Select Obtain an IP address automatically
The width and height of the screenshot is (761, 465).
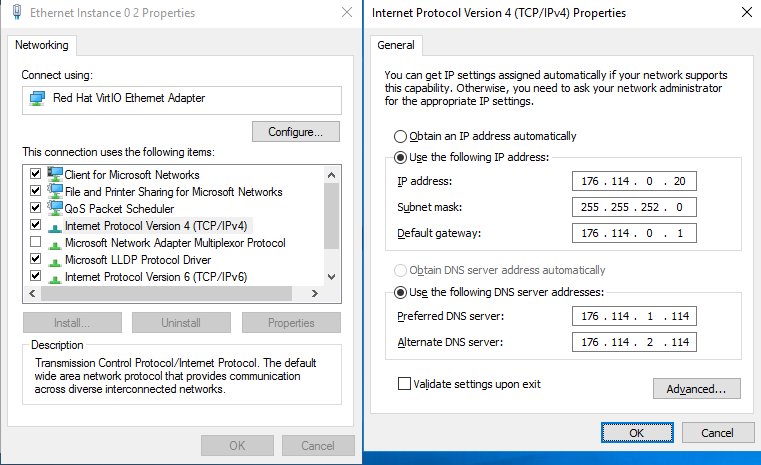(x=400, y=136)
